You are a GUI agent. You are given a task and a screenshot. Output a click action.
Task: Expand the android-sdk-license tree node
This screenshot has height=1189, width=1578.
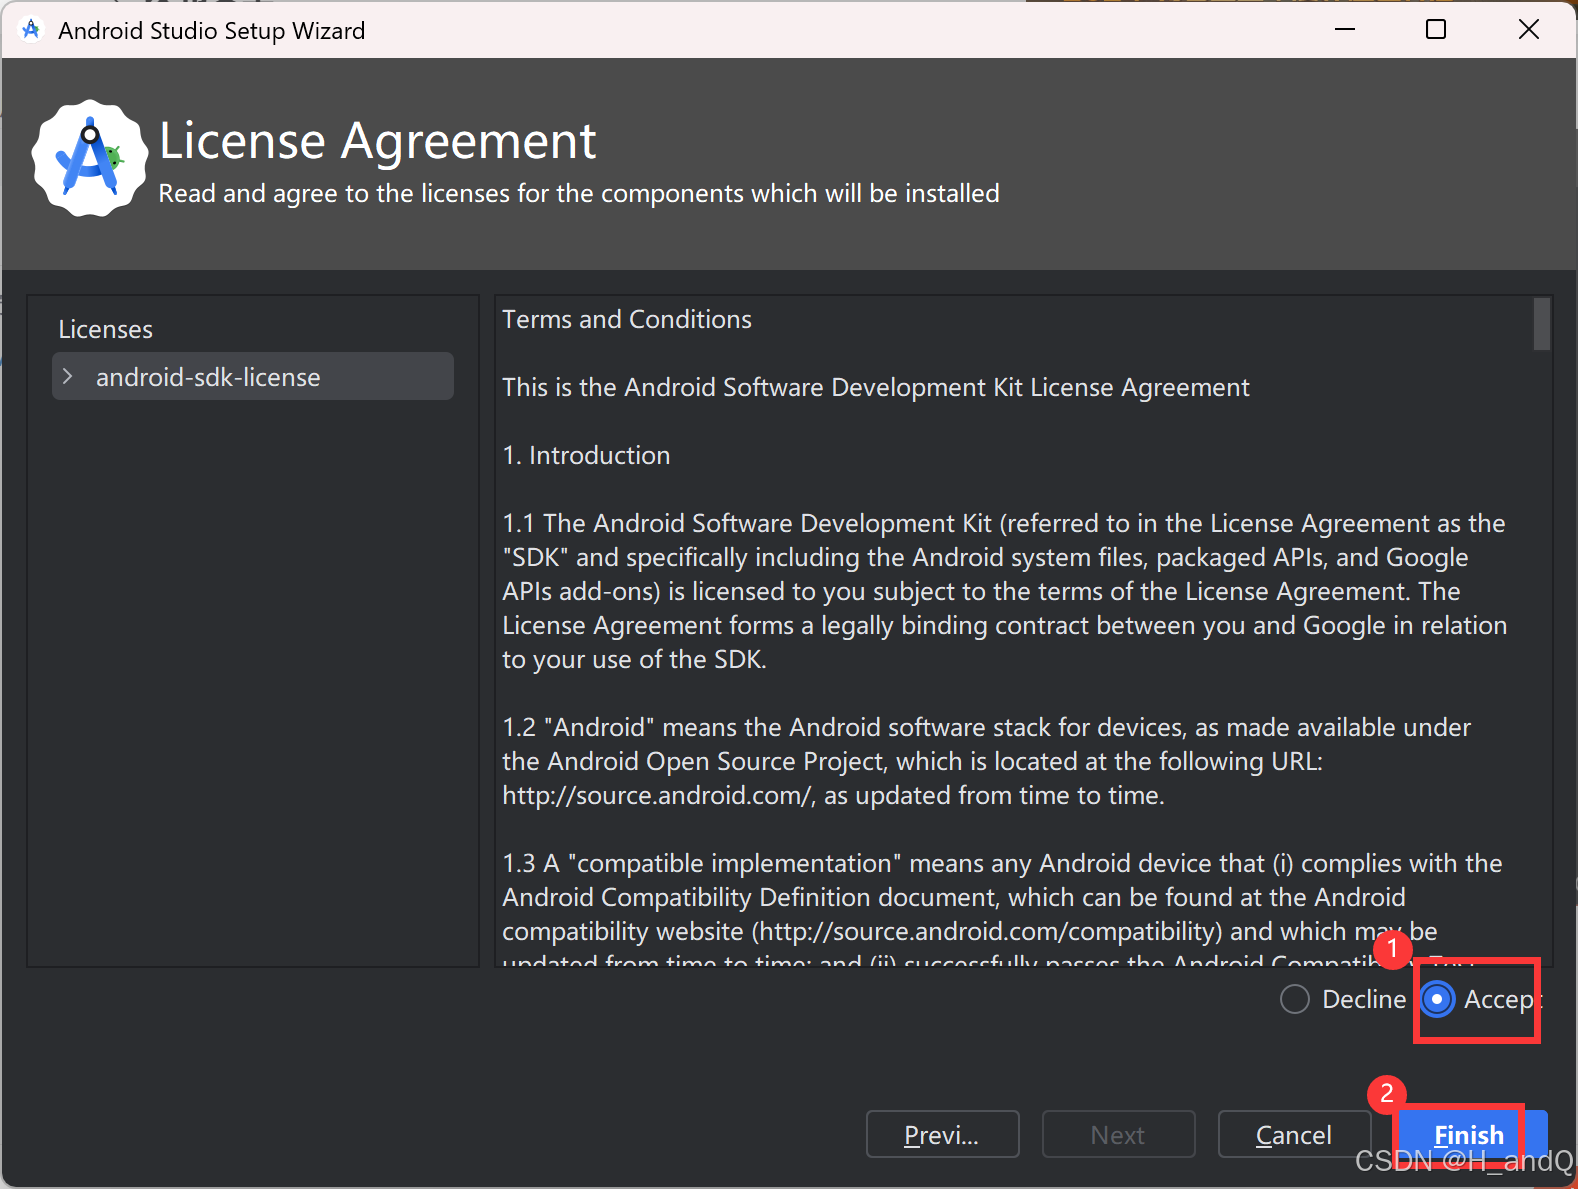pyautogui.click(x=68, y=376)
